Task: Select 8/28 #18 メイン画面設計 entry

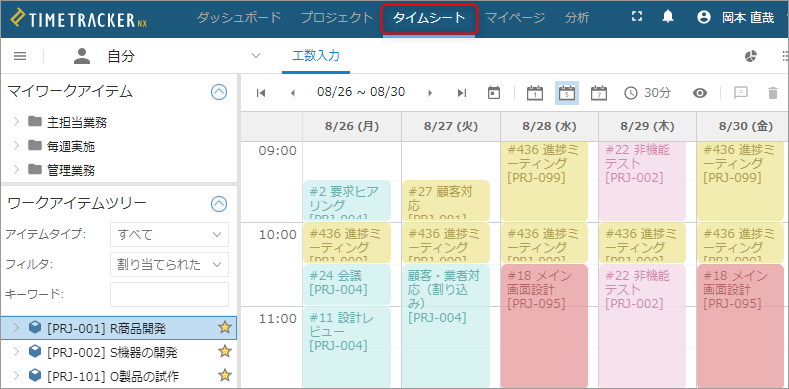Action: 544,326
